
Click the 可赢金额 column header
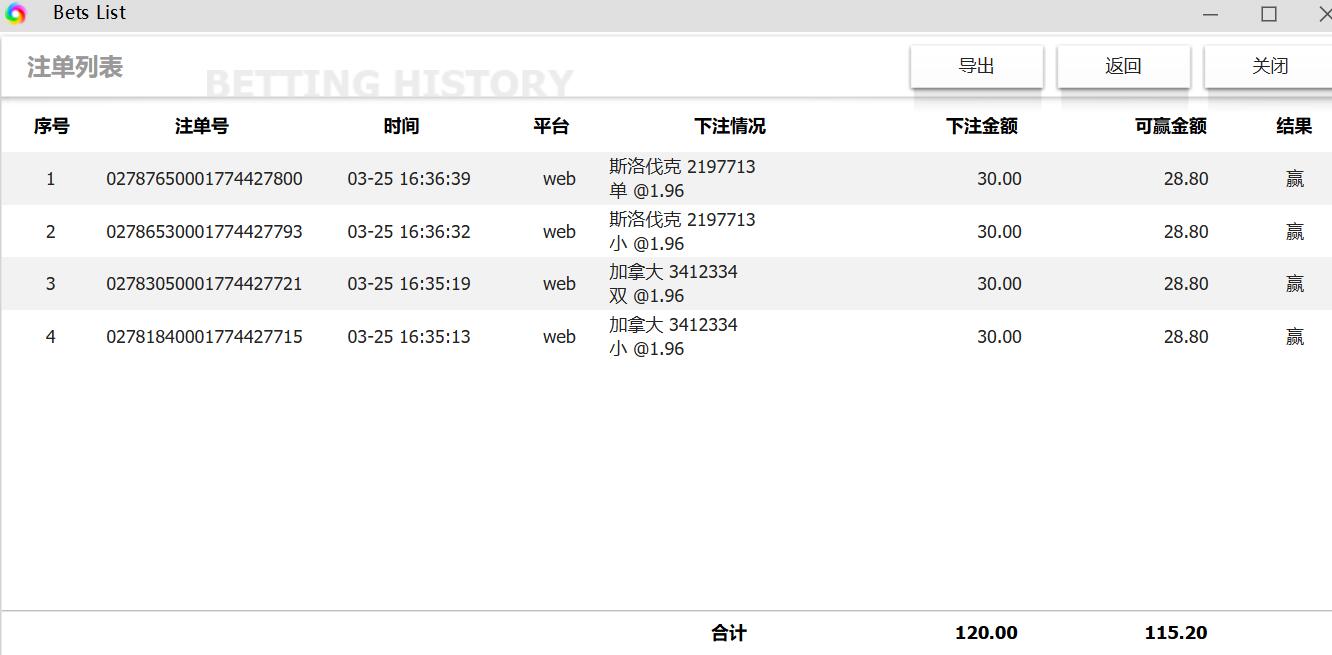click(1169, 126)
